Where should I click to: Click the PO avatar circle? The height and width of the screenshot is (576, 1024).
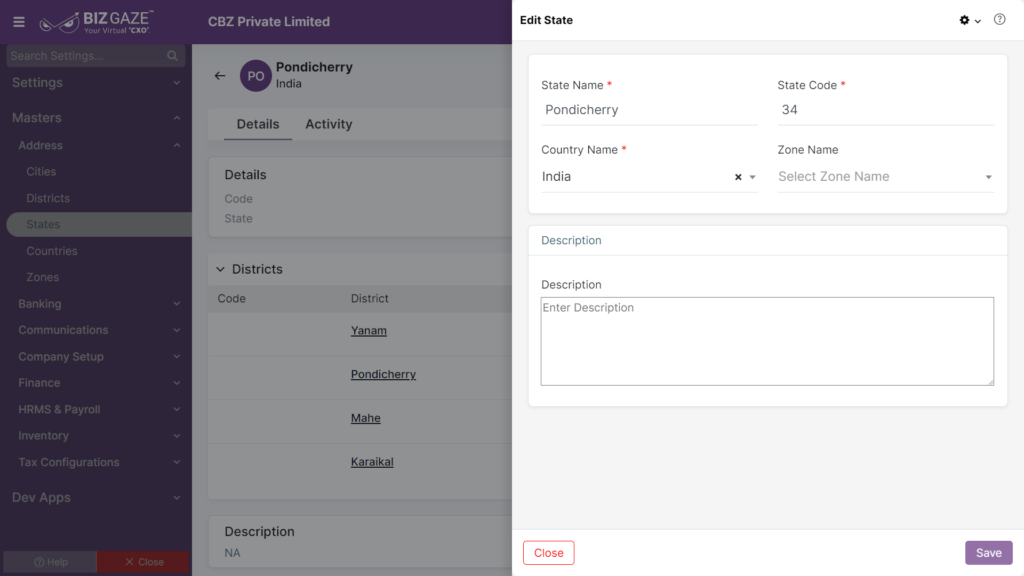click(255, 76)
